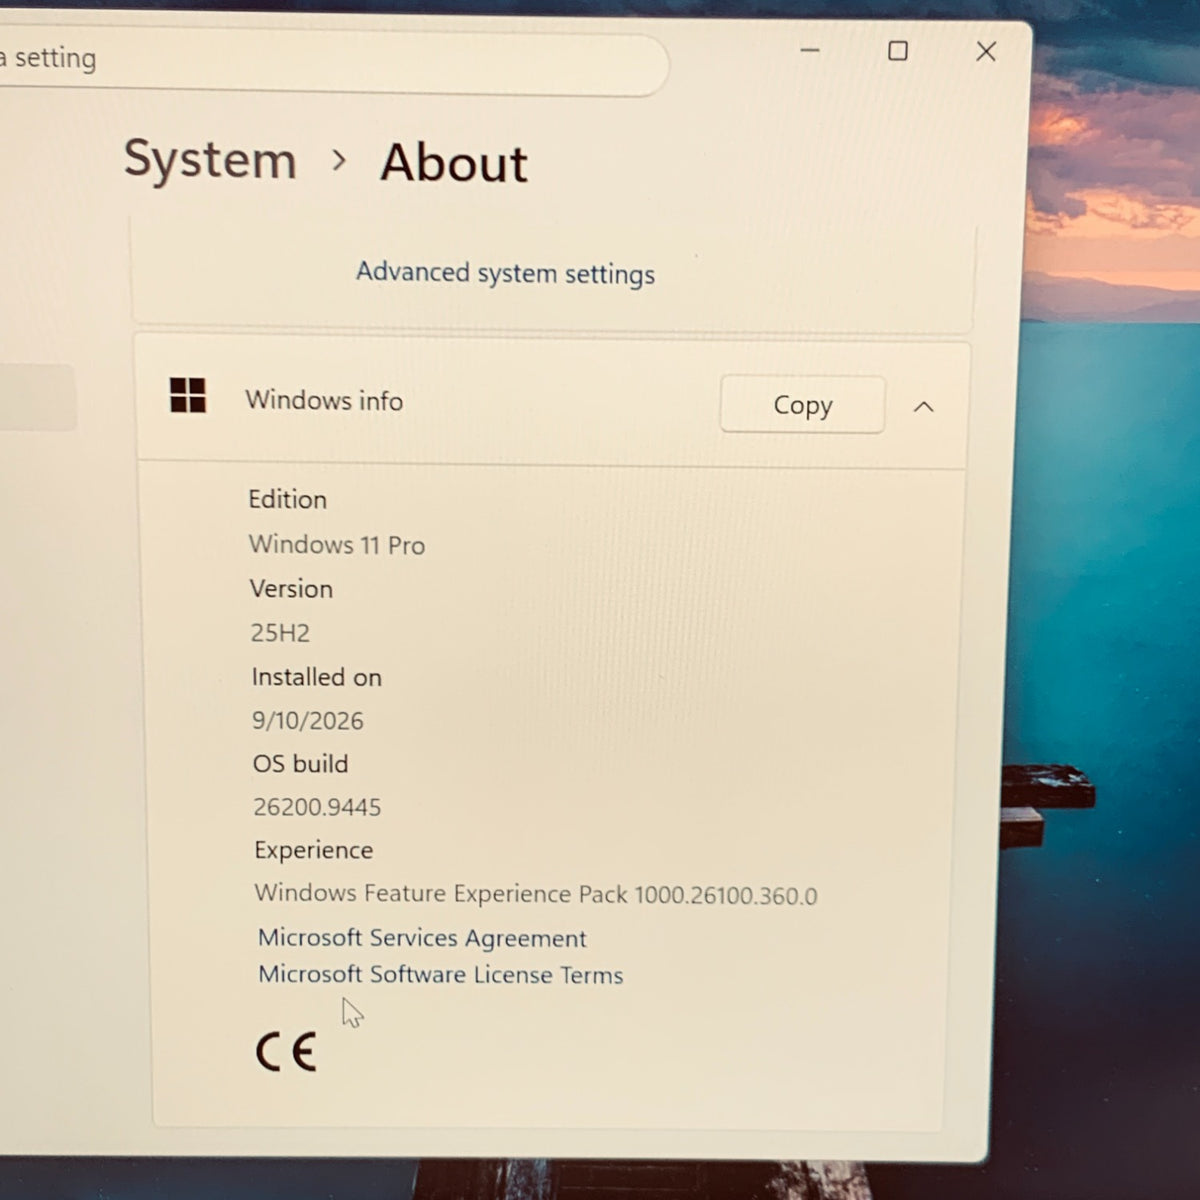Open Microsoft Software License Terms link
1200x1200 pixels.
point(441,974)
